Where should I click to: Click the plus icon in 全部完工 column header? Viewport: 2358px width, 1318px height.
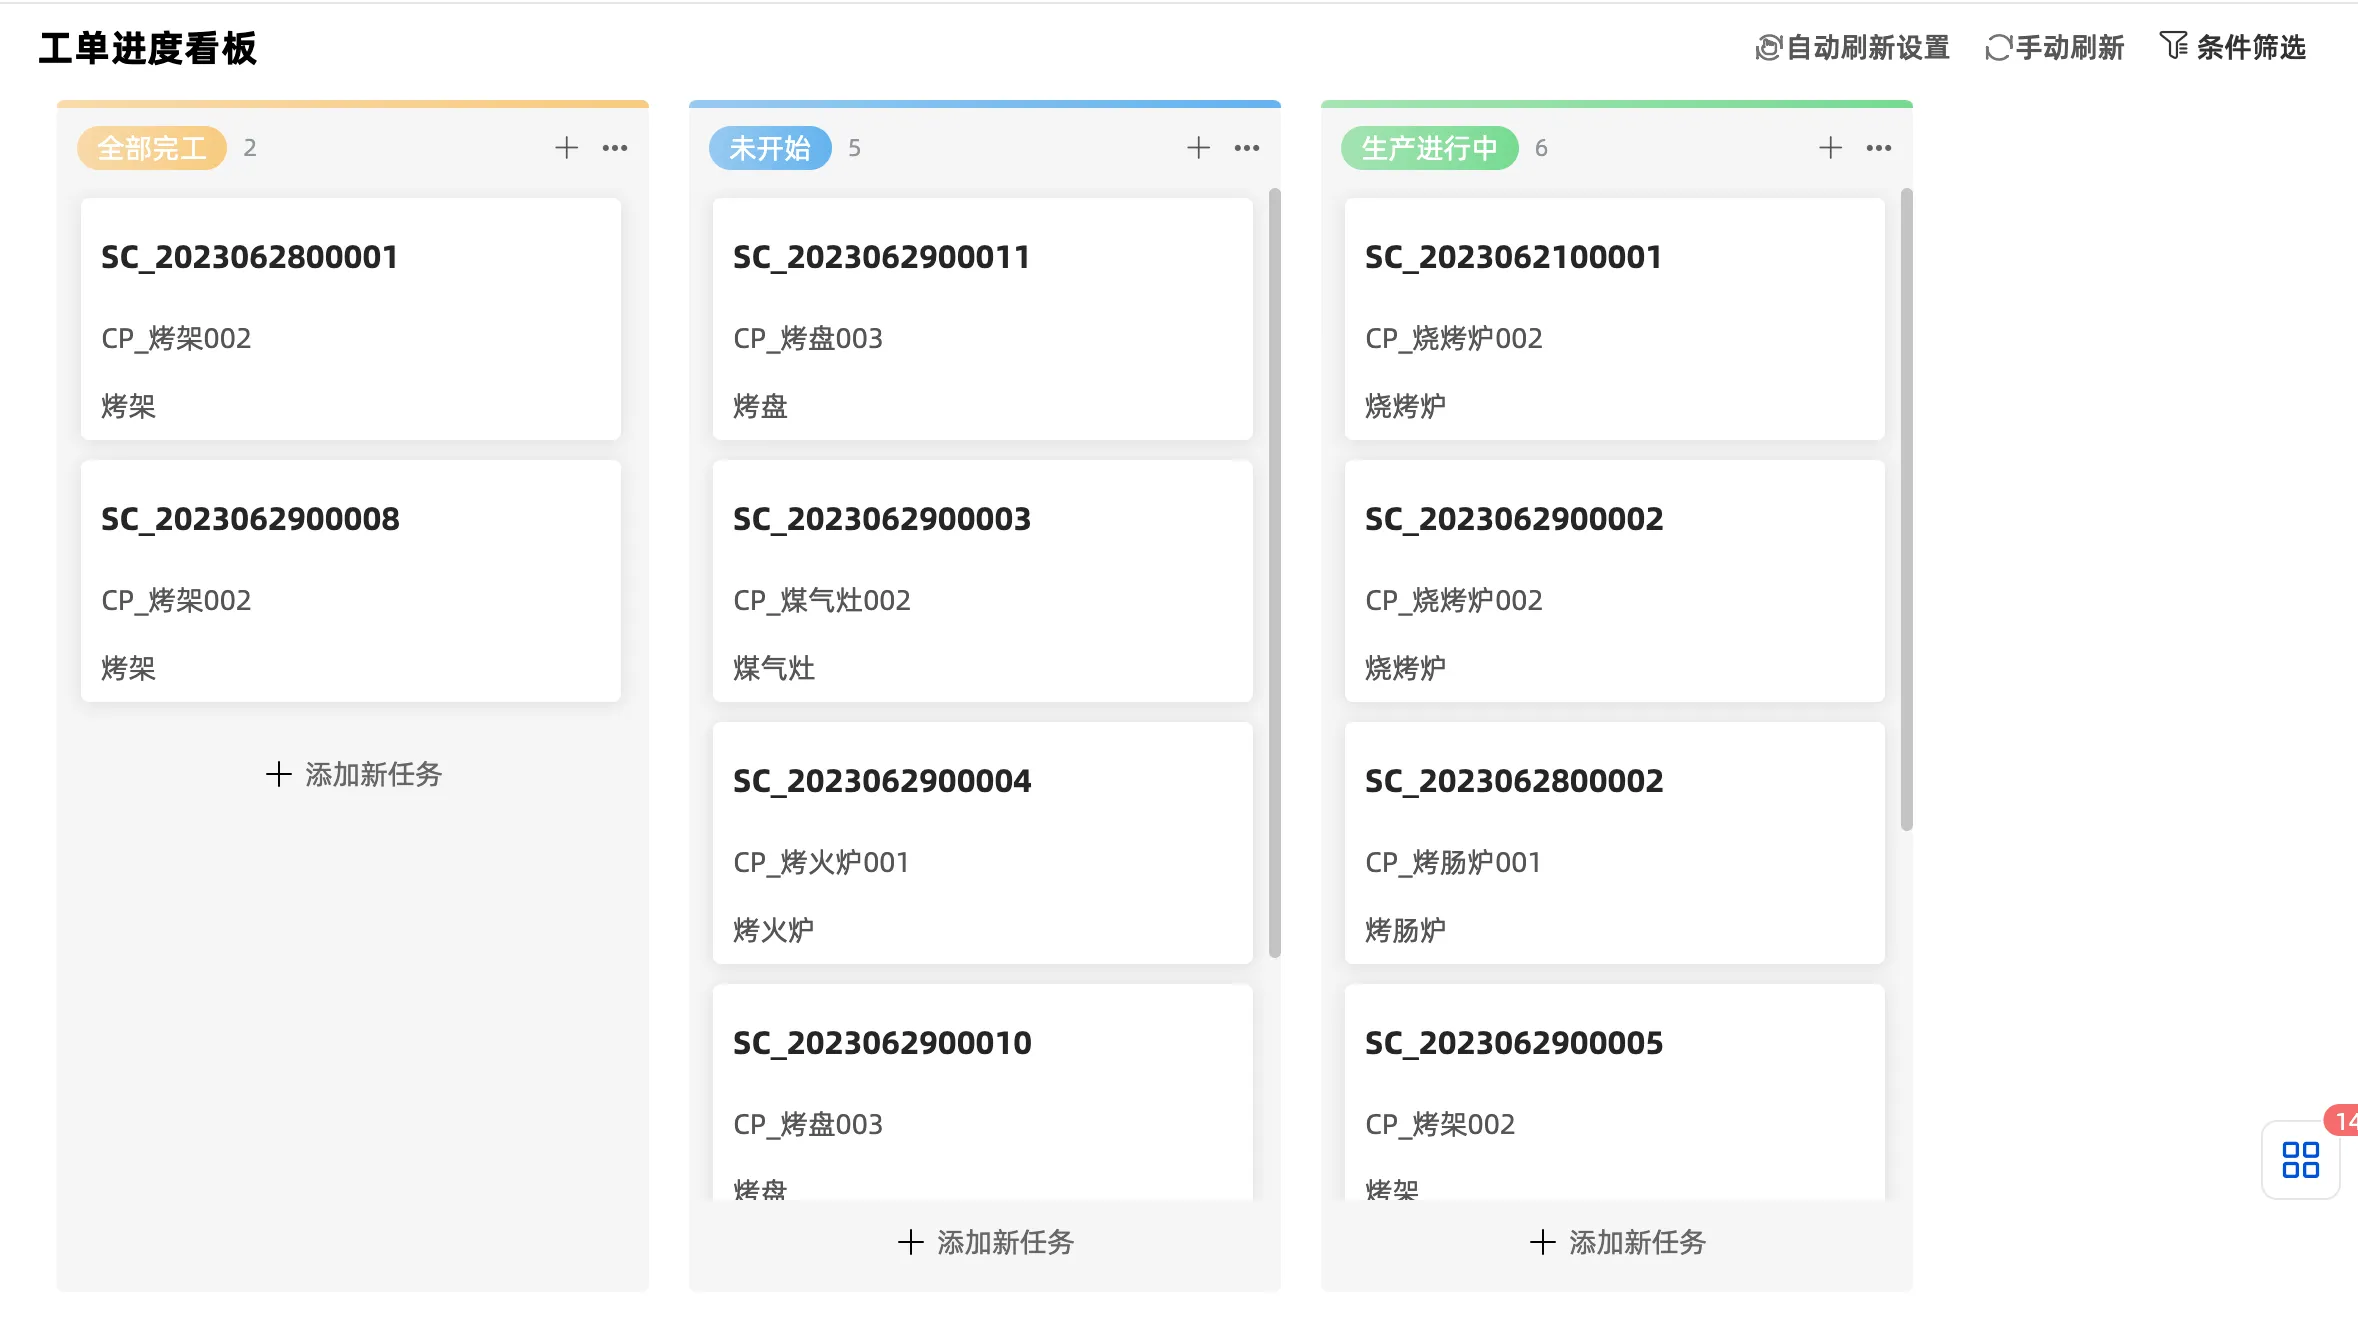(x=566, y=148)
